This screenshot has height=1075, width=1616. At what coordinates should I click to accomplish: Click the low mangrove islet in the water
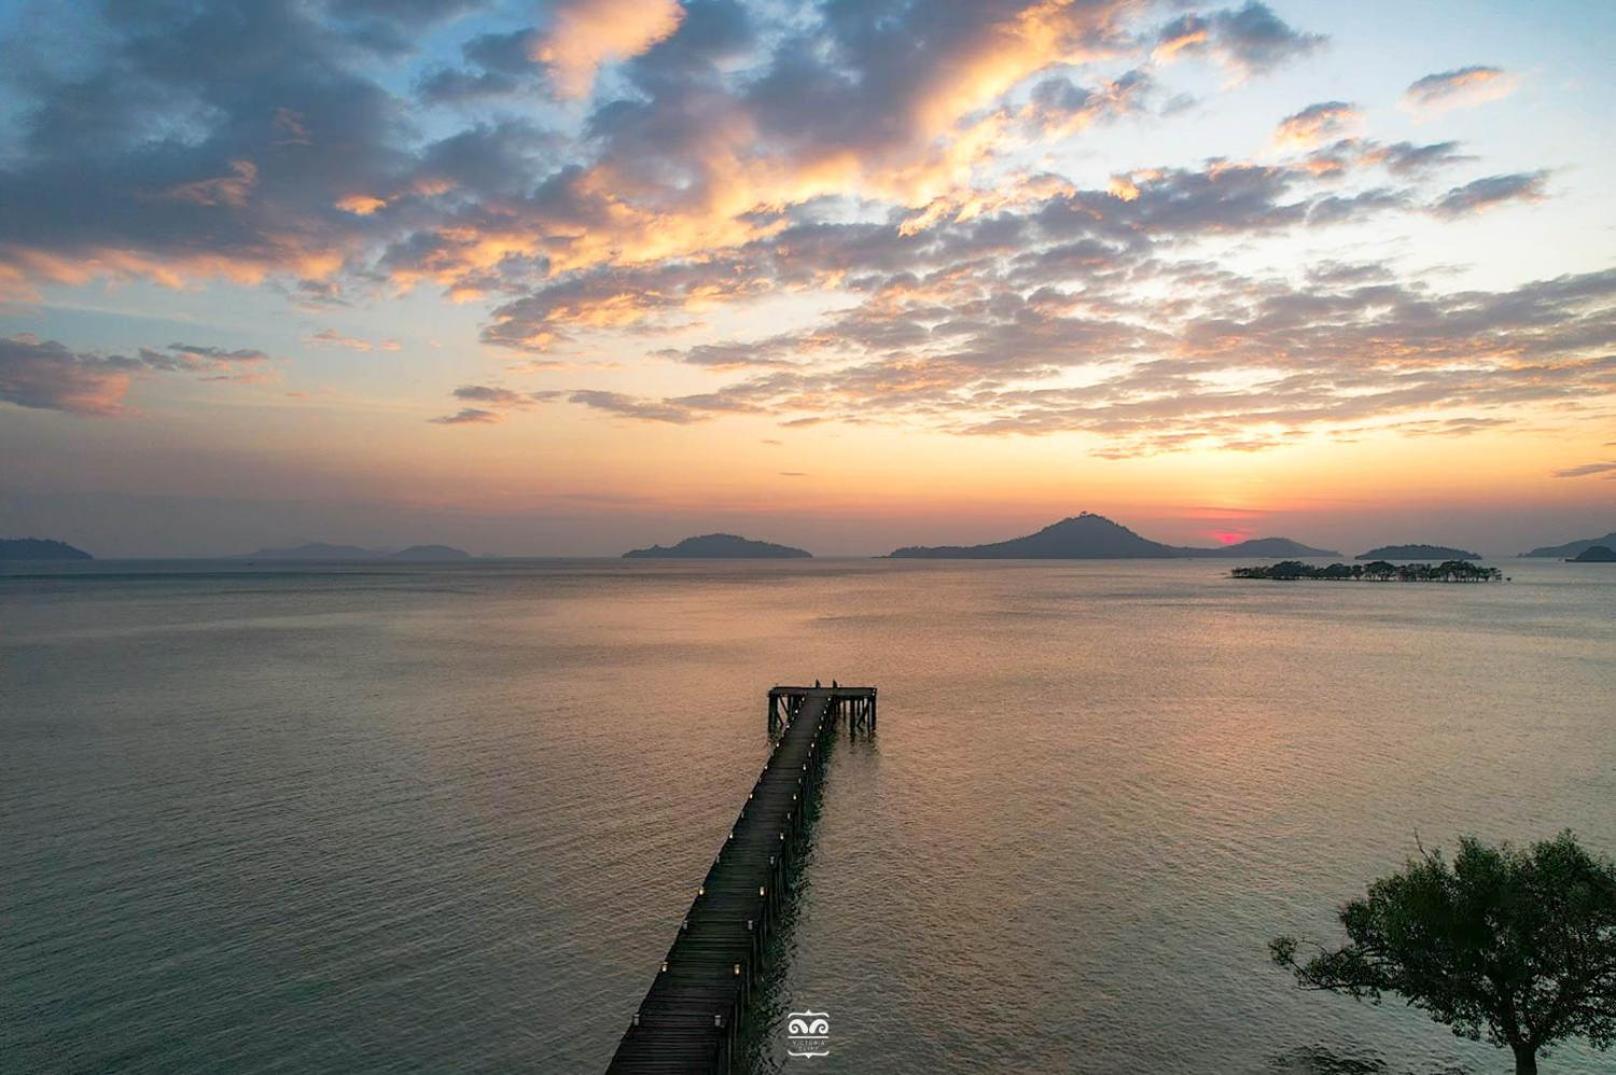[x=1365, y=571]
